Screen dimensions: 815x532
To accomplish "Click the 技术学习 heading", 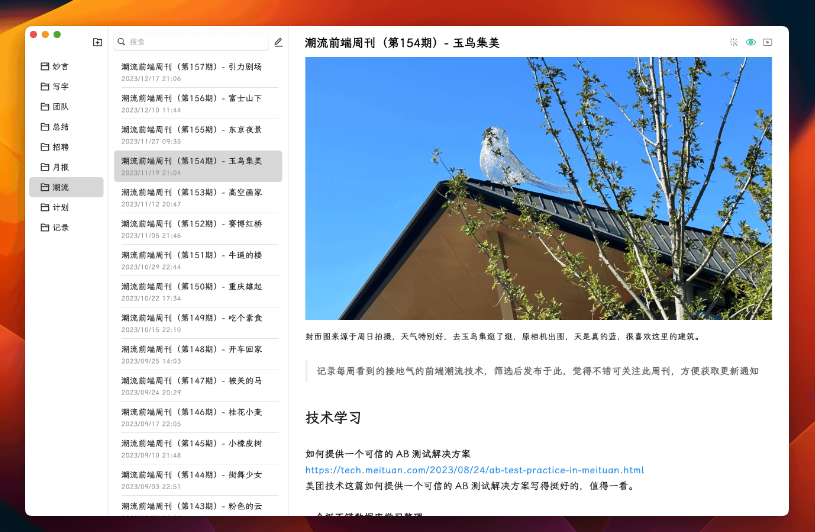I will [333, 418].
